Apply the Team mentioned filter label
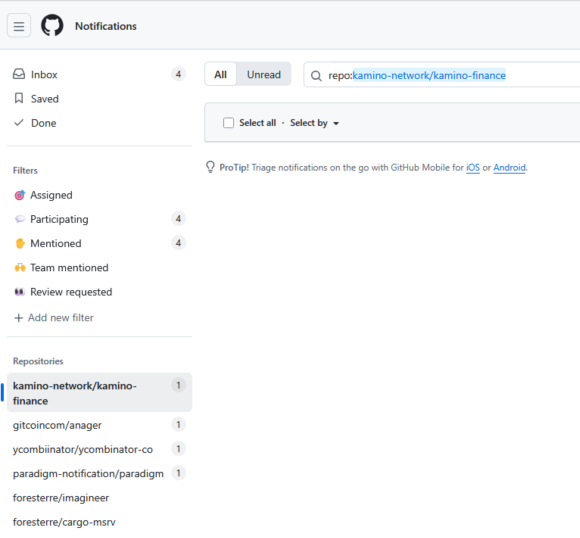The image size is (580, 538). coord(69,268)
